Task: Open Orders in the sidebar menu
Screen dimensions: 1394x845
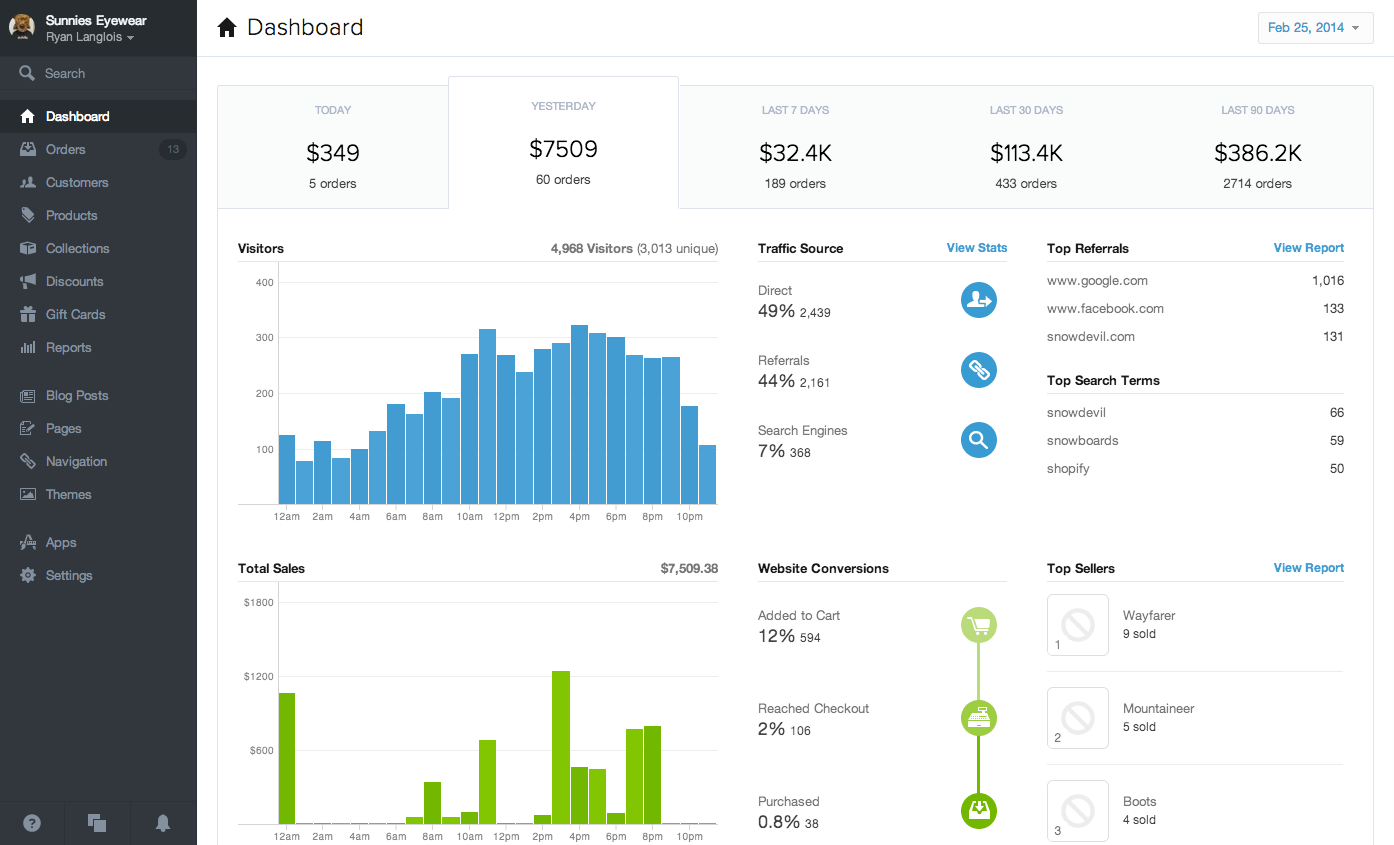Action: [98, 149]
